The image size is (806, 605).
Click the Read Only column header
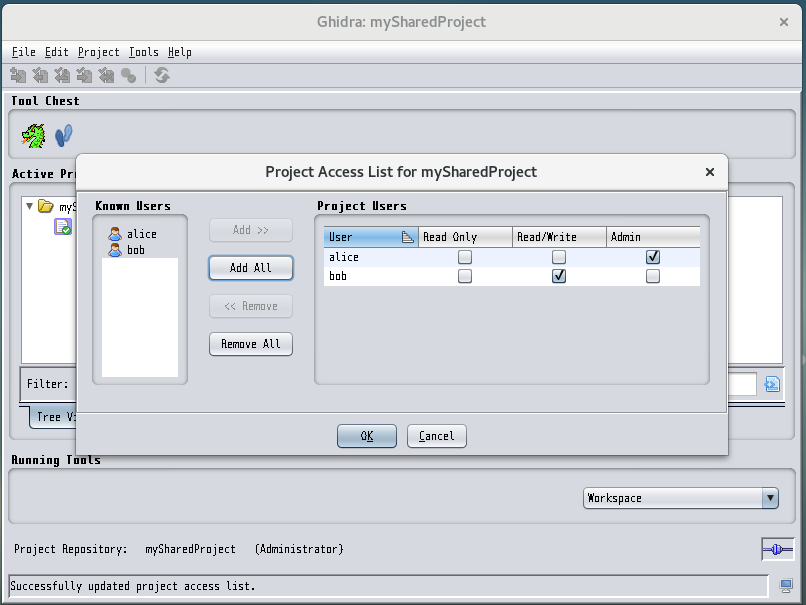(x=465, y=237)
